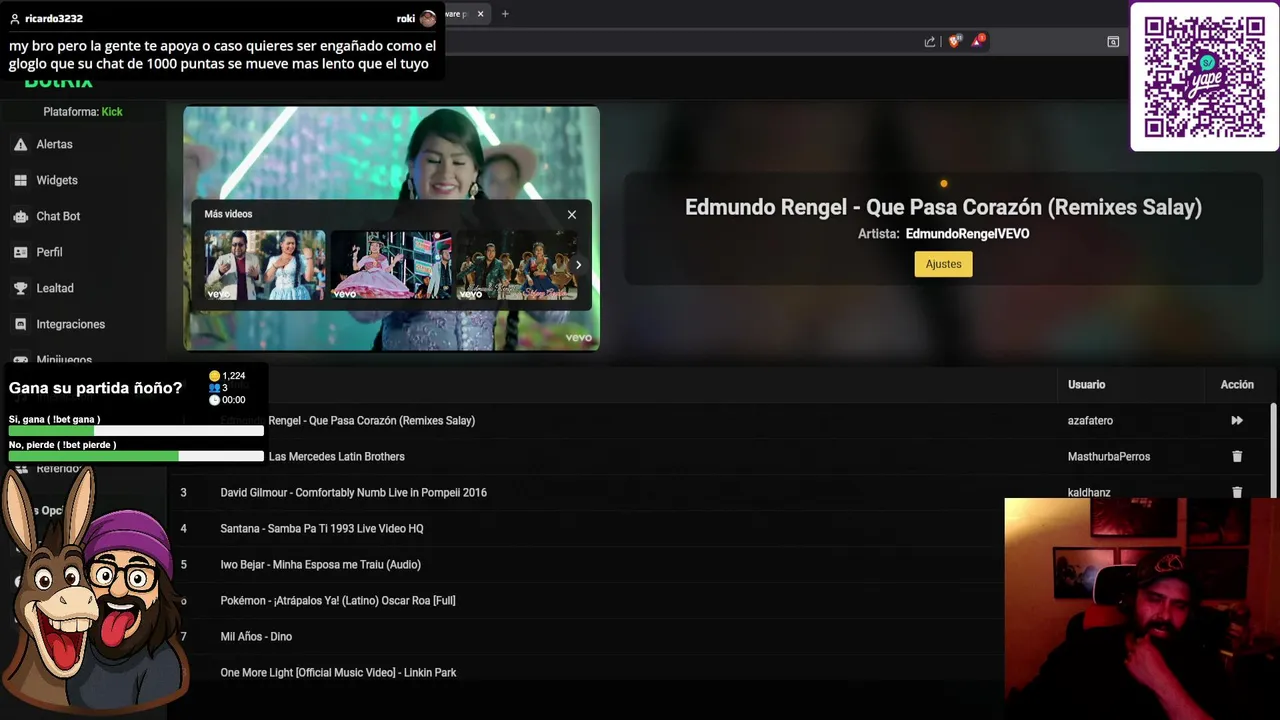Click the music video player
Viewport: 1280px width, 720px height.
(x=391, y=228)
